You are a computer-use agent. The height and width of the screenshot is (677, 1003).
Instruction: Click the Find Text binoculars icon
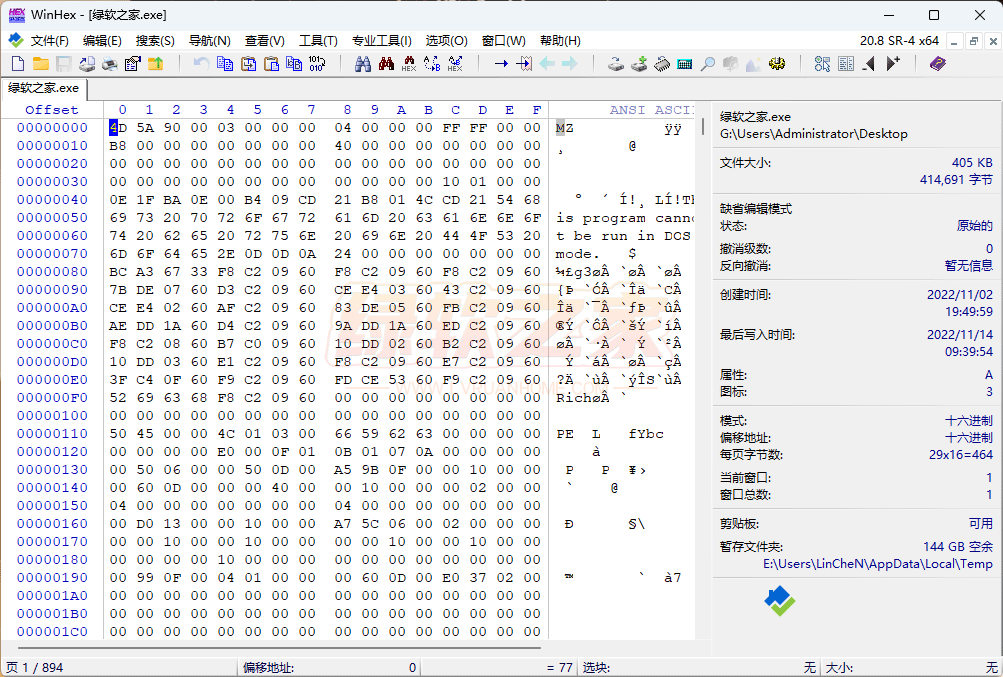pyautogui.click(x=363, y=64)
